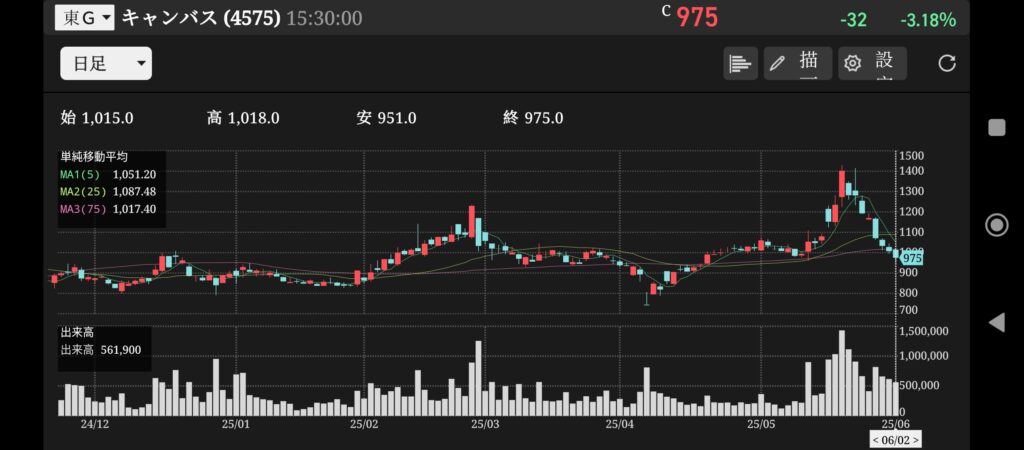Click the 25/05 date axis label

761,425
